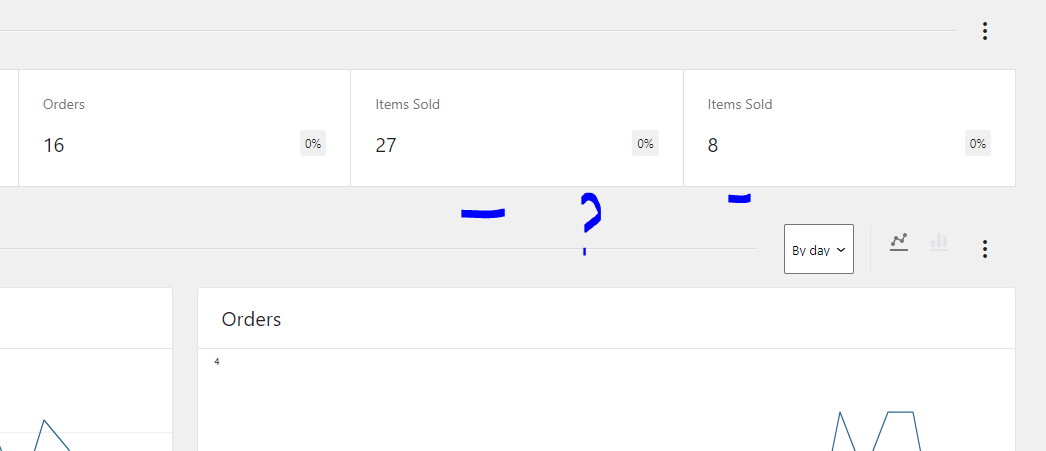1046x451 pixels.
Task: Click the partially visible card left of Orders
Action: pyautogui.click(x=9, y=128)
